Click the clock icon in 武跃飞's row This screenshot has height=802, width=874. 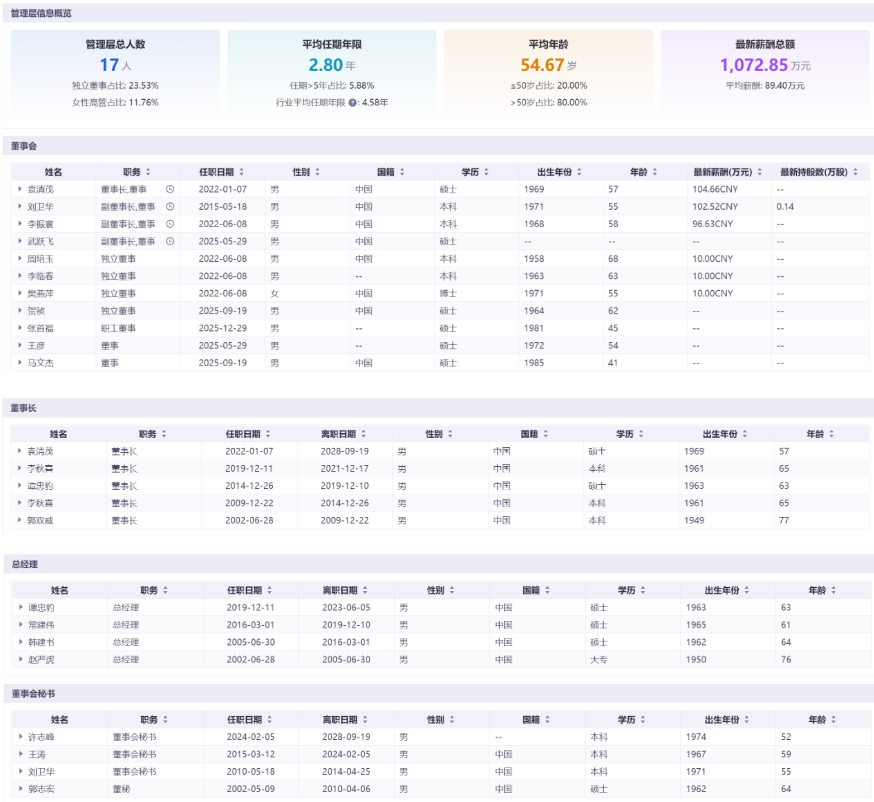pyautogui.click(x=170, y=241)
